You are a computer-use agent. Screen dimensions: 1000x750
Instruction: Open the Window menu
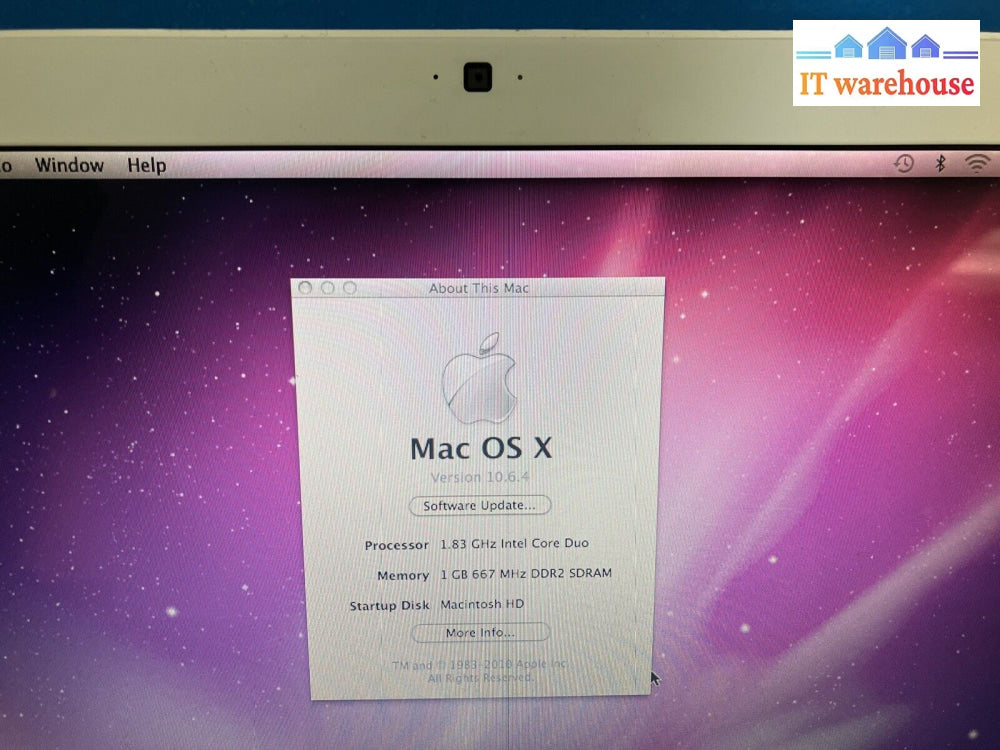[69, 165]
